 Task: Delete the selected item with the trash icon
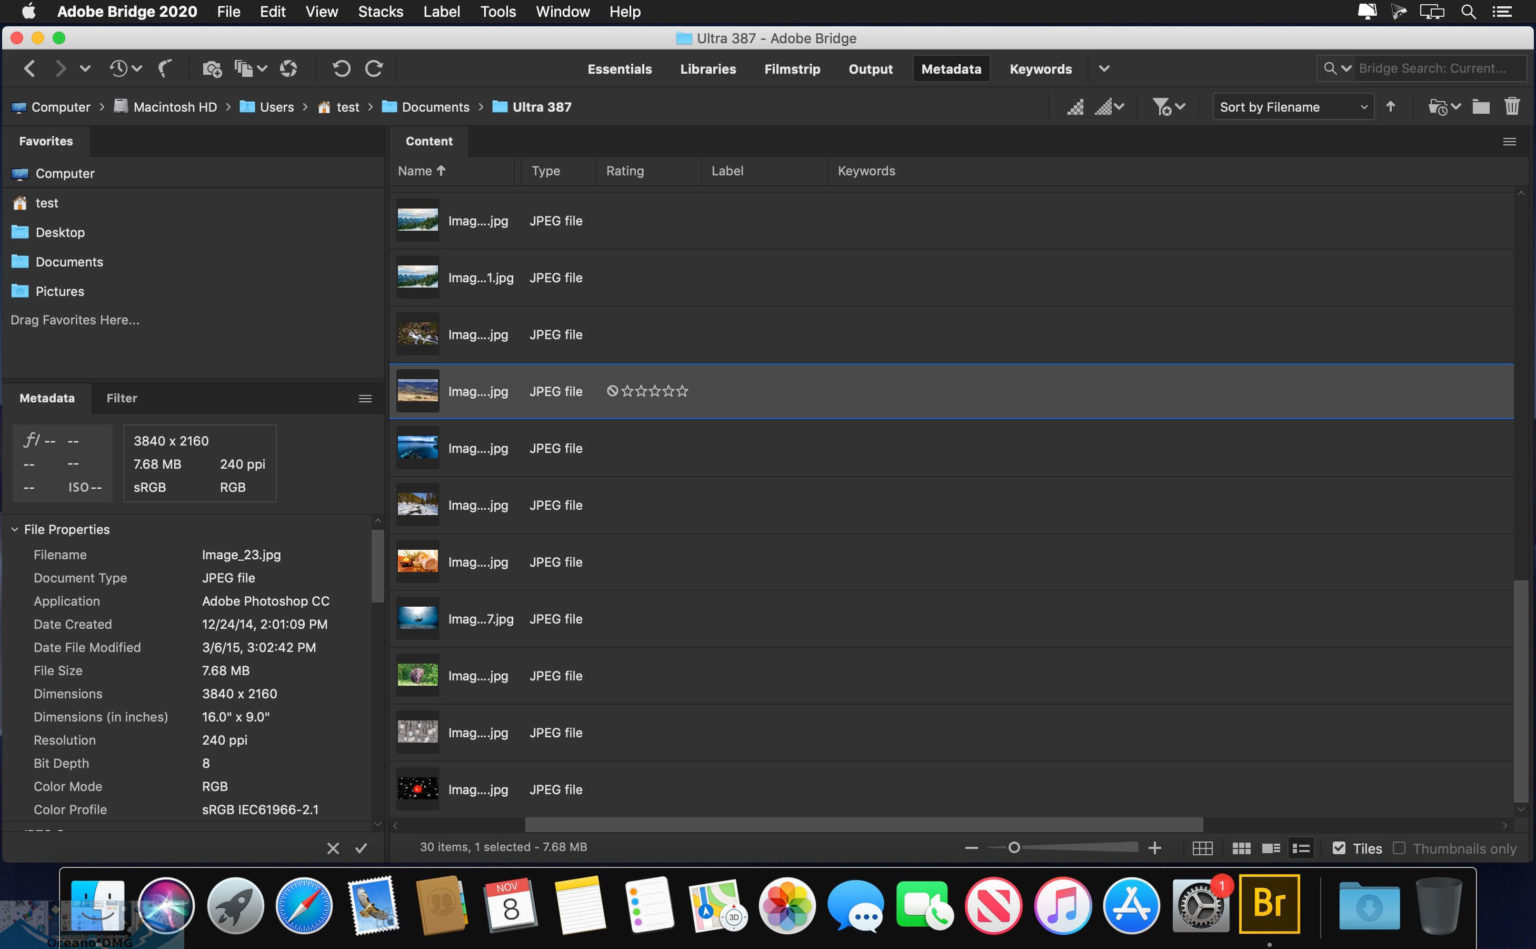tap(1512, 106)
